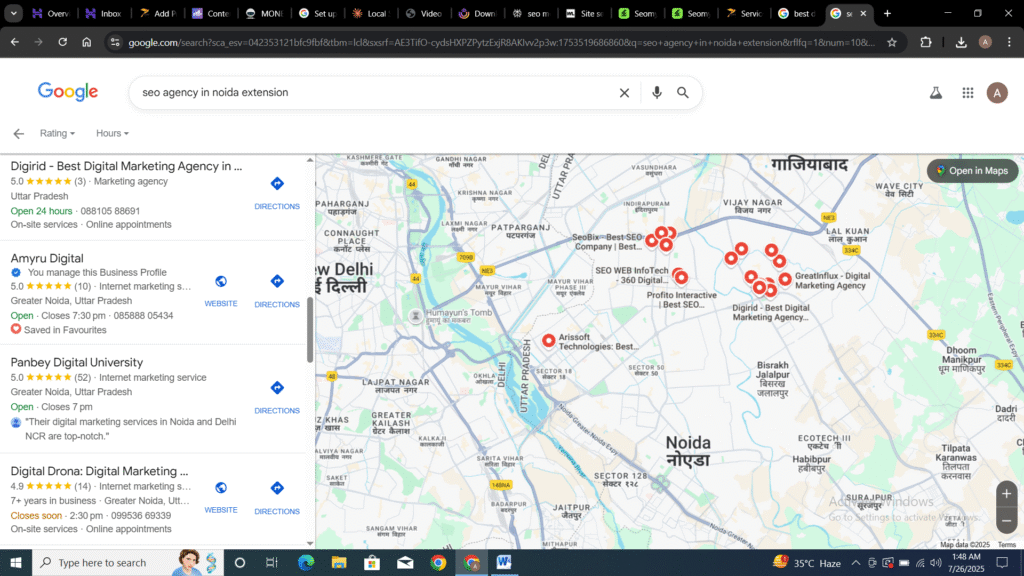
Task: Open the Mail app from the taskbar
Action: (x=405, y=562)
